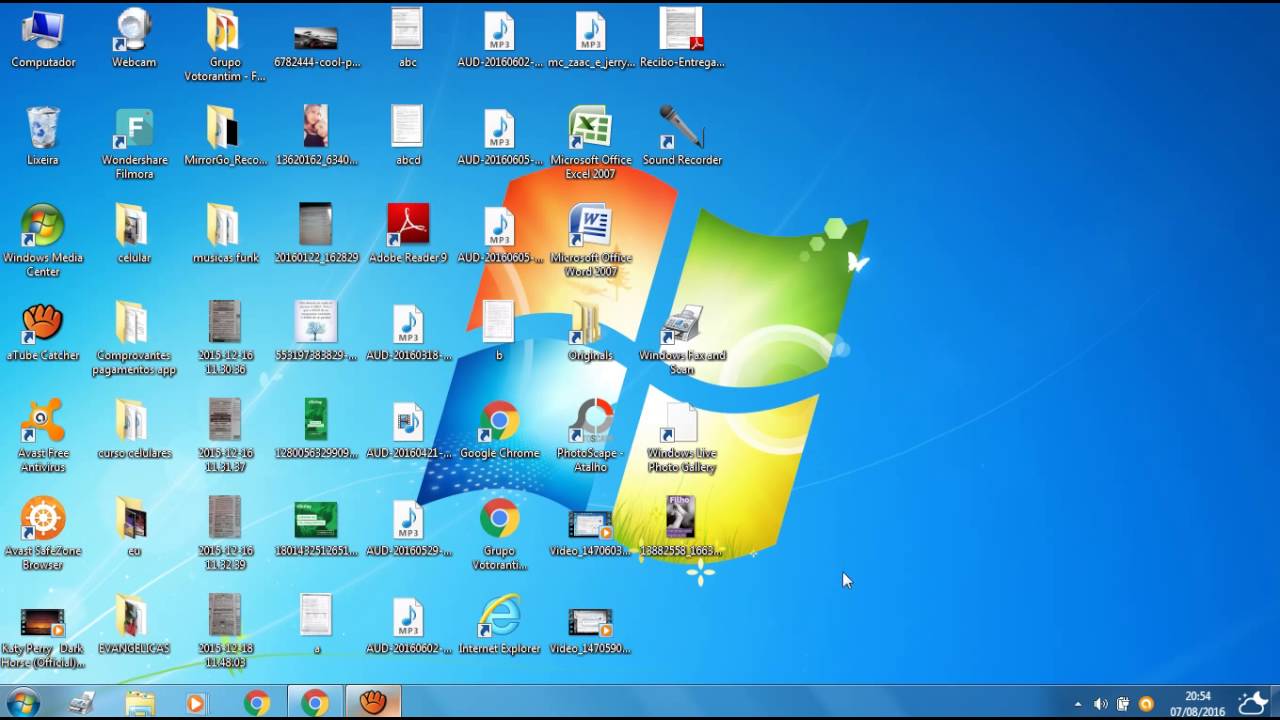Screen dimensions: 1280x720
Task: Select the 13620162_6340 photo file
Action: [316, 135]
